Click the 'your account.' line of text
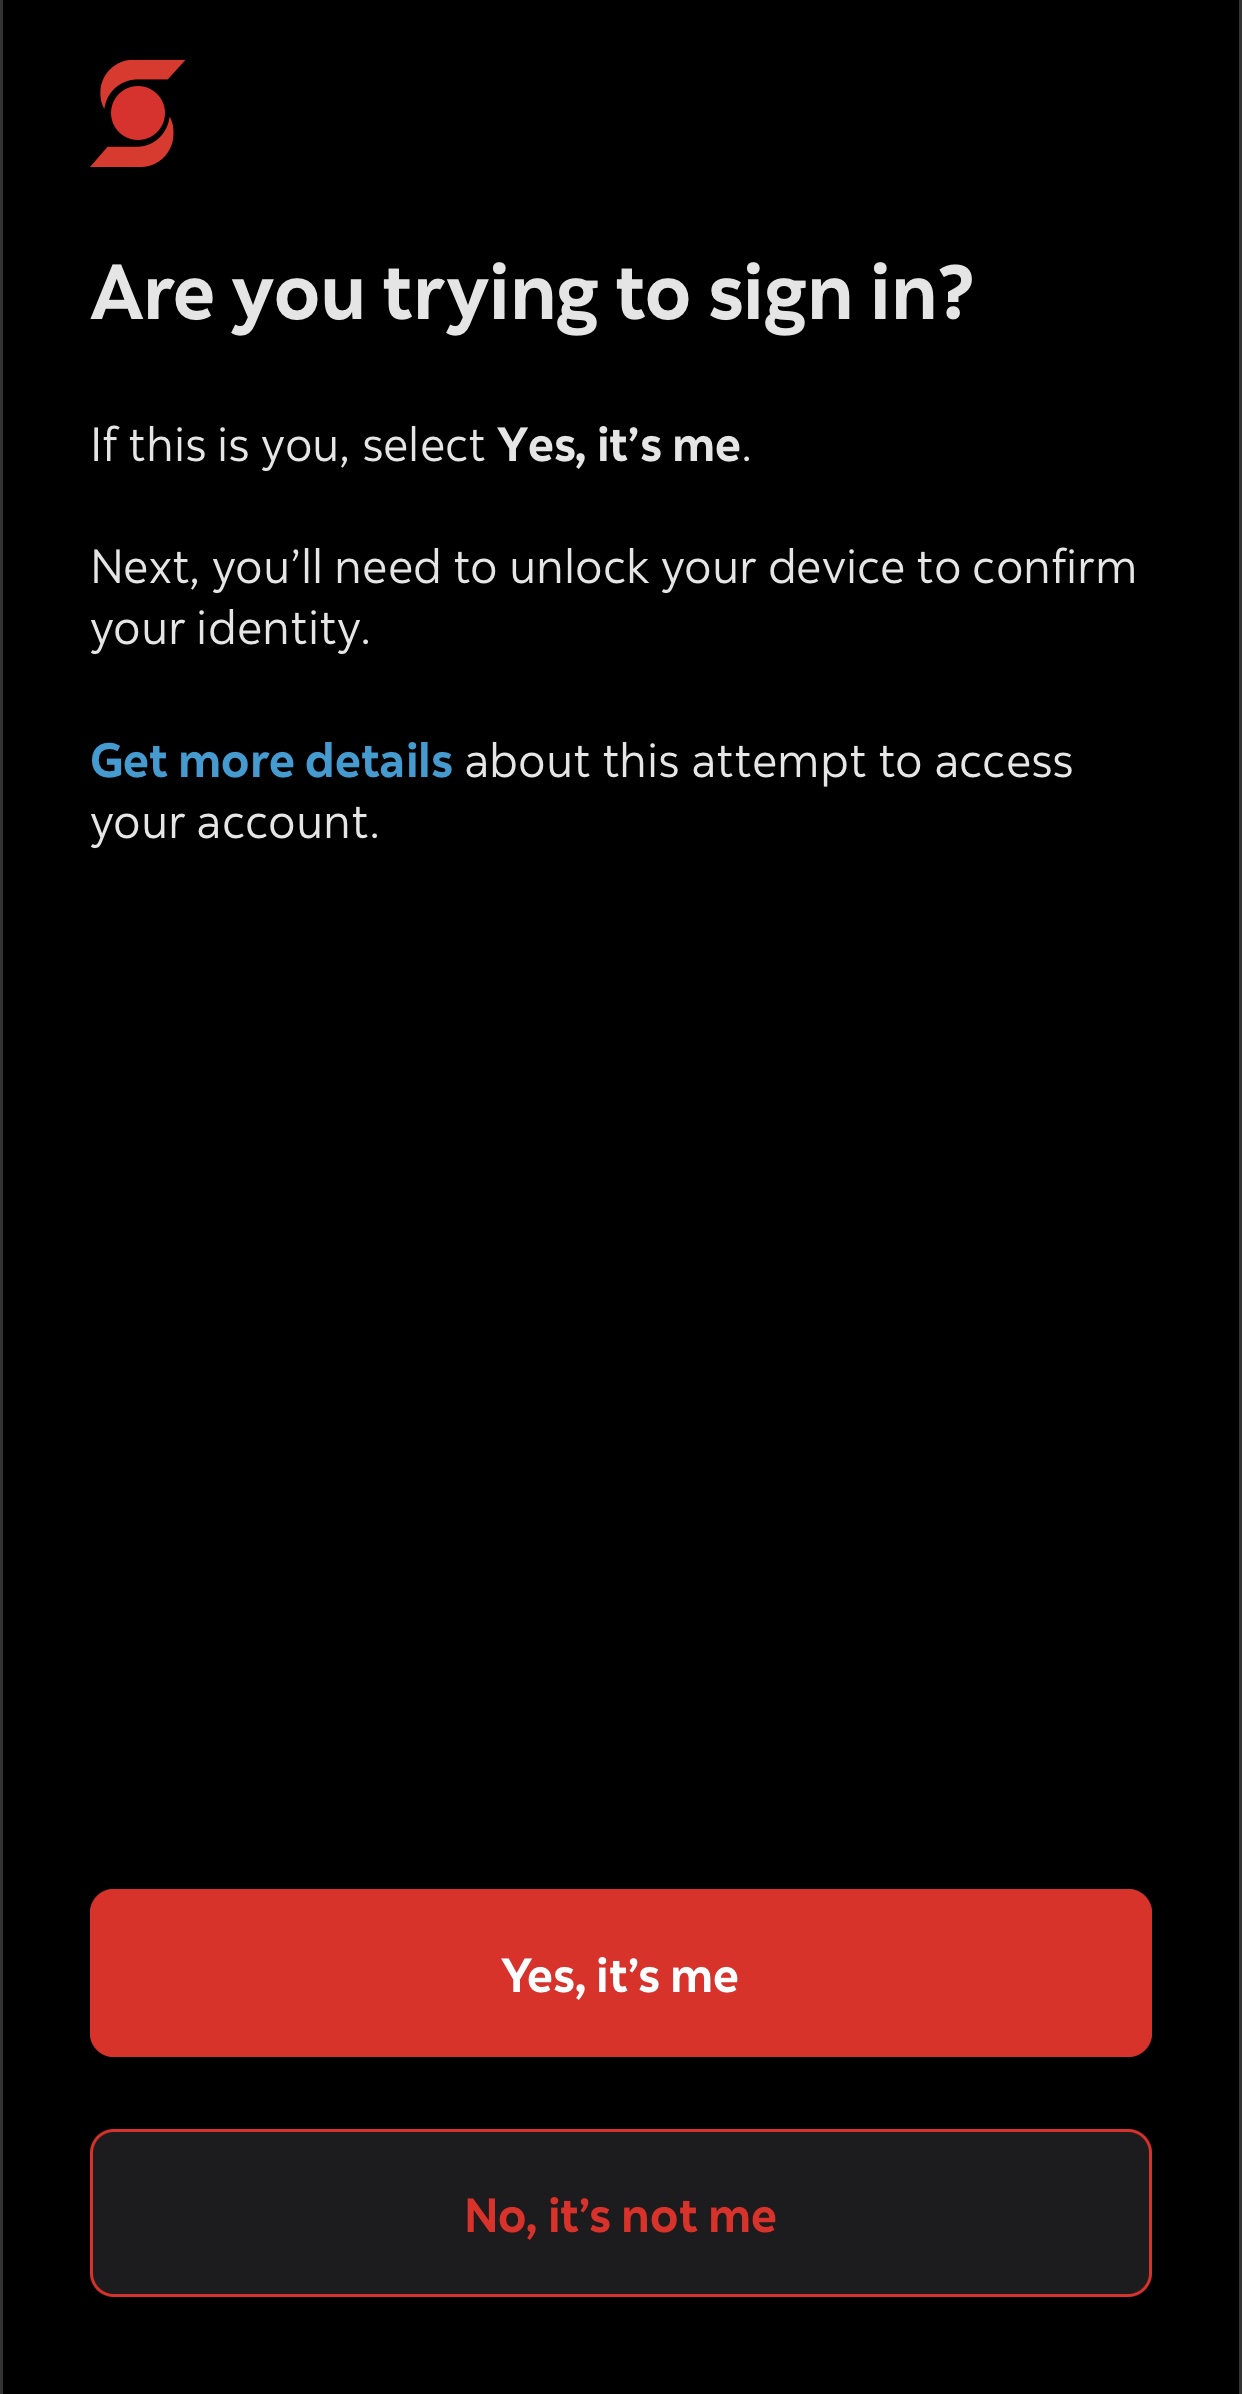 235,823
